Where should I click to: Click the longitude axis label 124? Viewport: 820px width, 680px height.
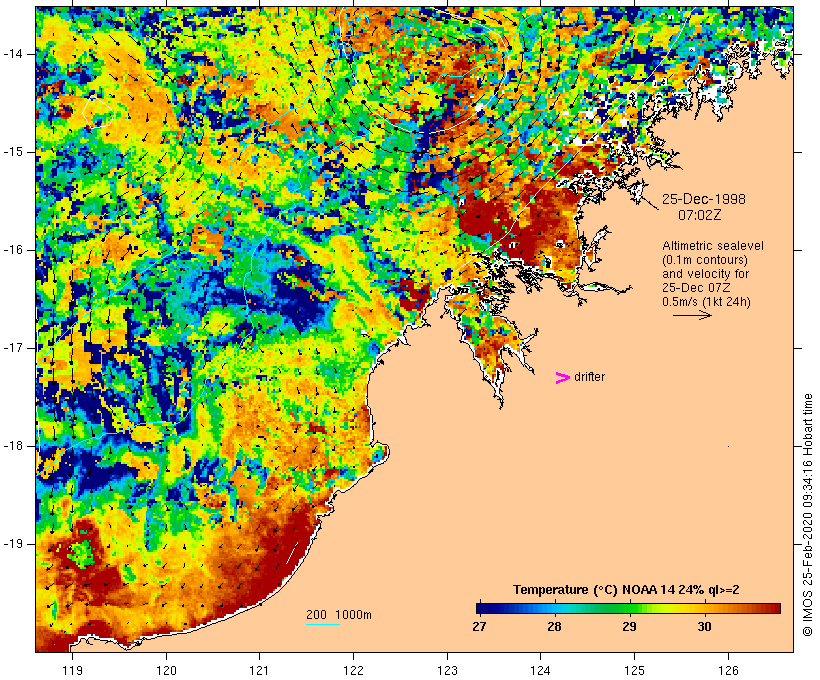pos(541,670)
